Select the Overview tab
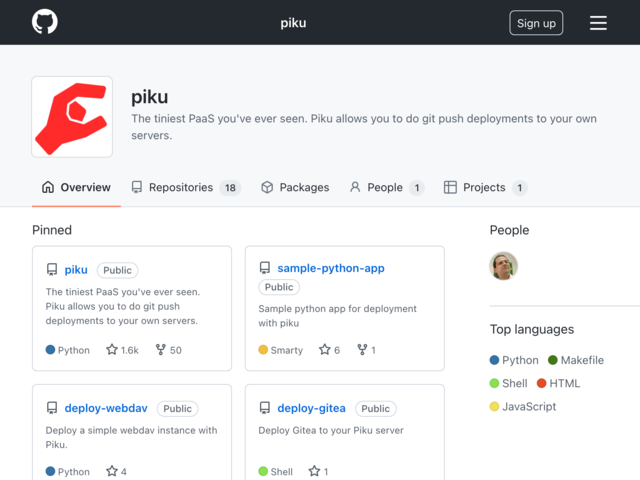 coord(76,187)
